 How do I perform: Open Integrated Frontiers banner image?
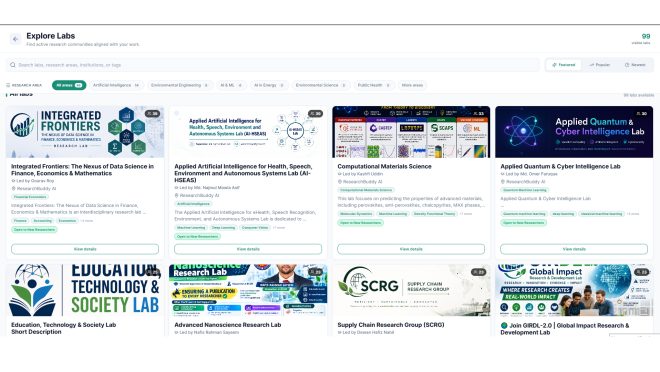[85, 132]
